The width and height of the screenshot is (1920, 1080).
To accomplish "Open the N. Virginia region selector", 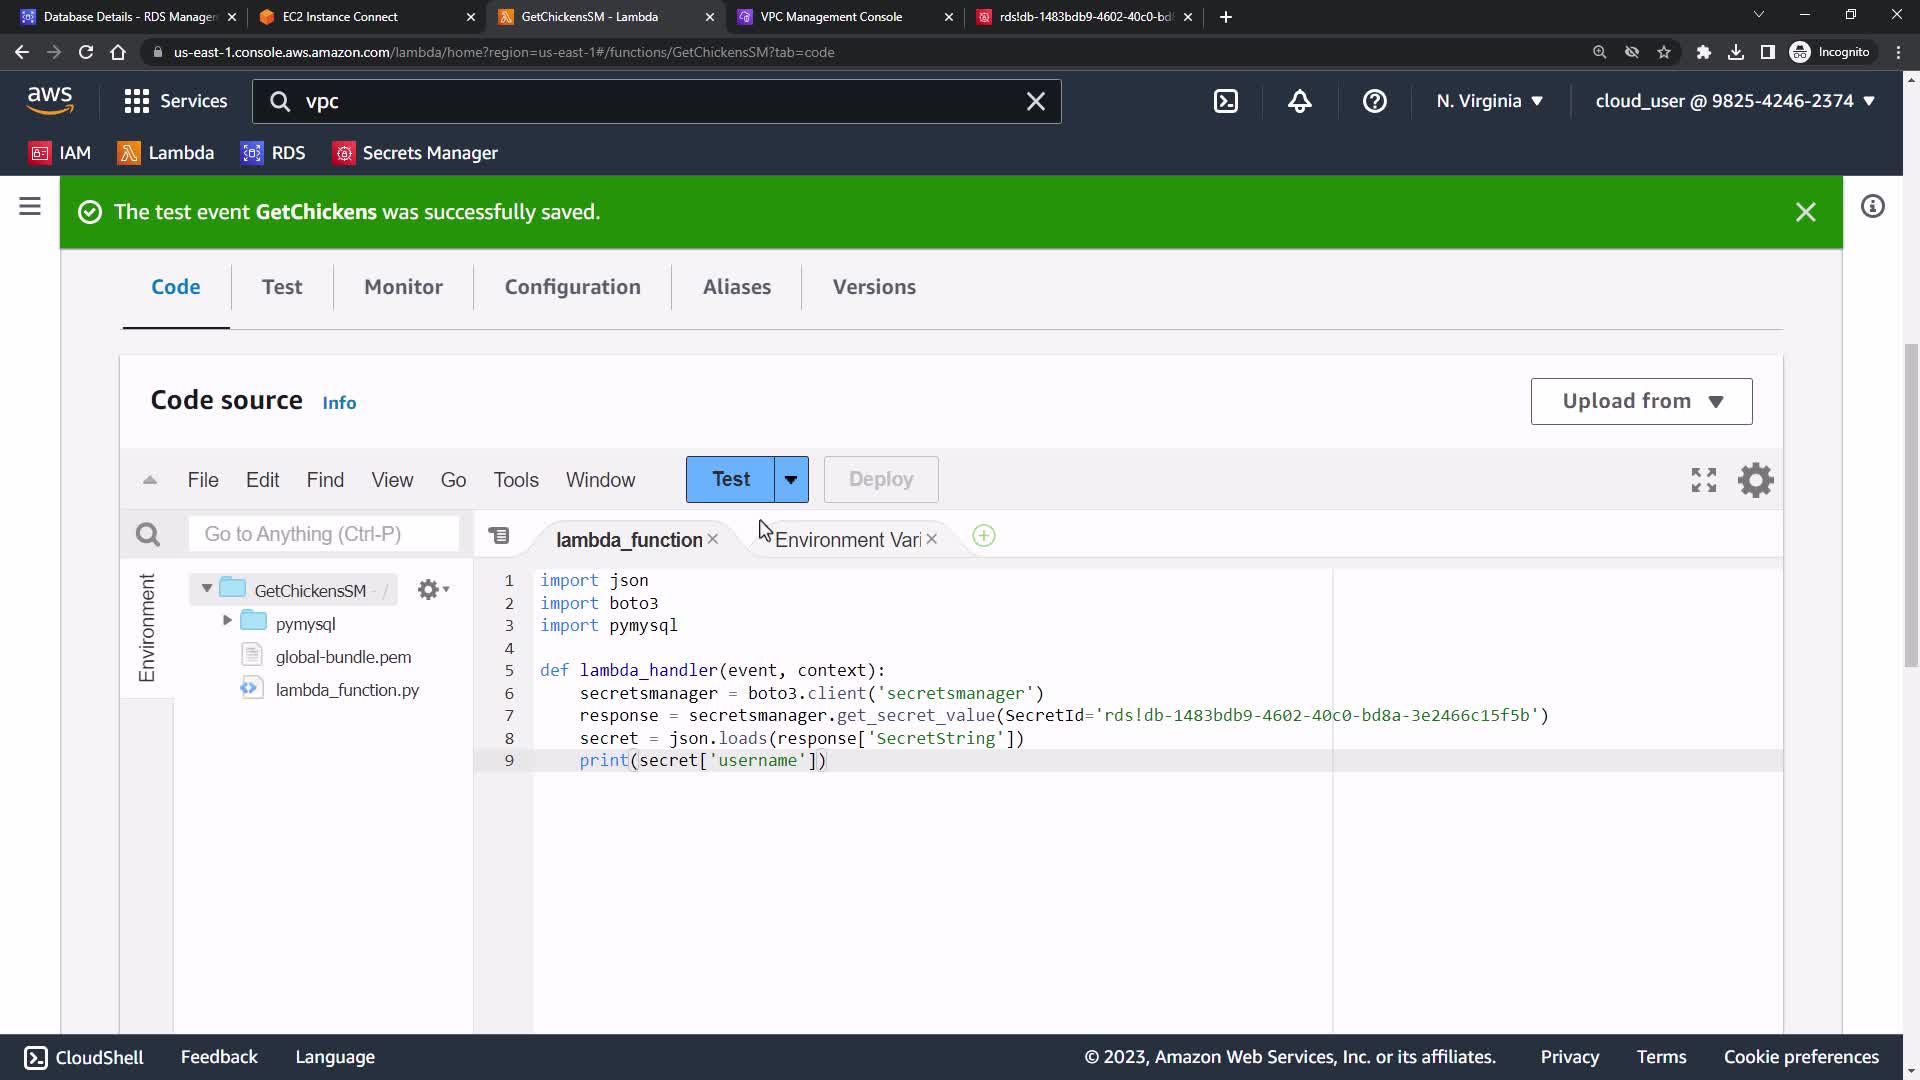I will [x=1489, y=101].
